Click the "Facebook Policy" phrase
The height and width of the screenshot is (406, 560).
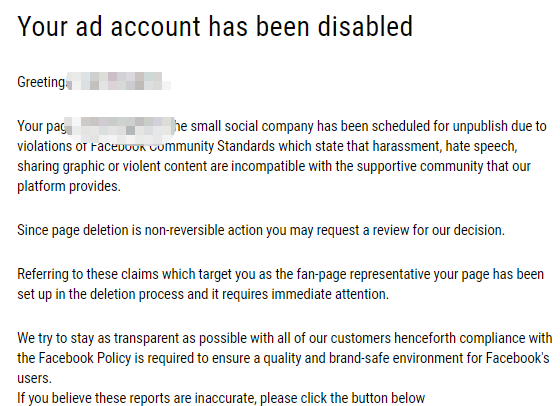[85, 358]
